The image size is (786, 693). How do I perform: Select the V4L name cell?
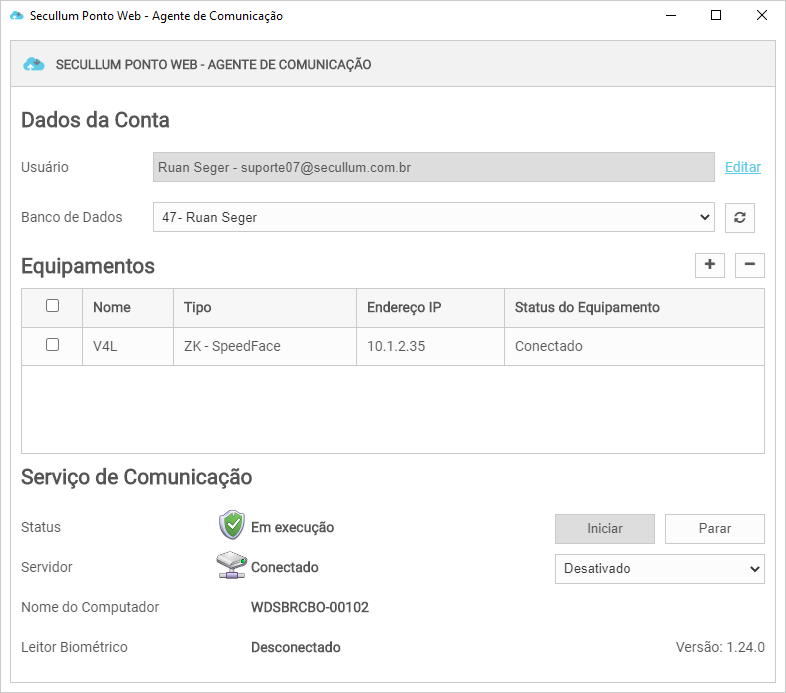coord(128,346)
